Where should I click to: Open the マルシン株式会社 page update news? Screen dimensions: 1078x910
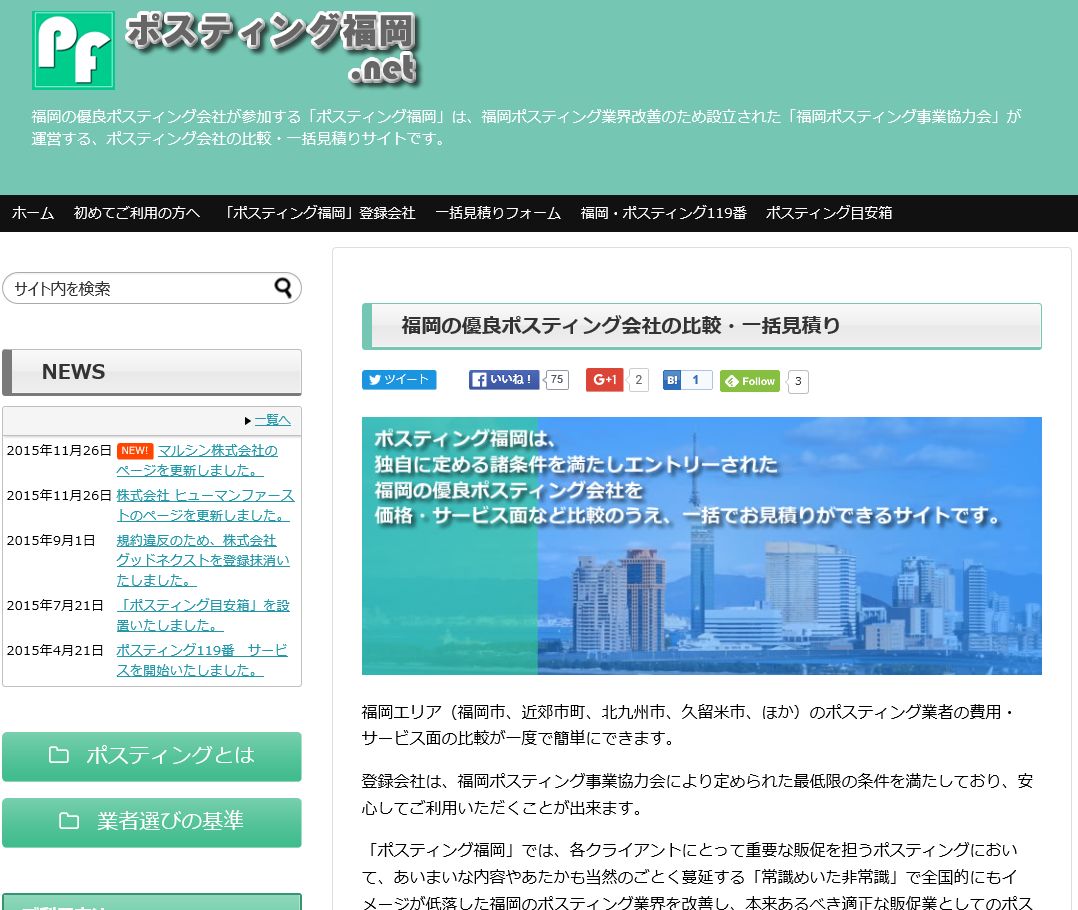[197, 460]
